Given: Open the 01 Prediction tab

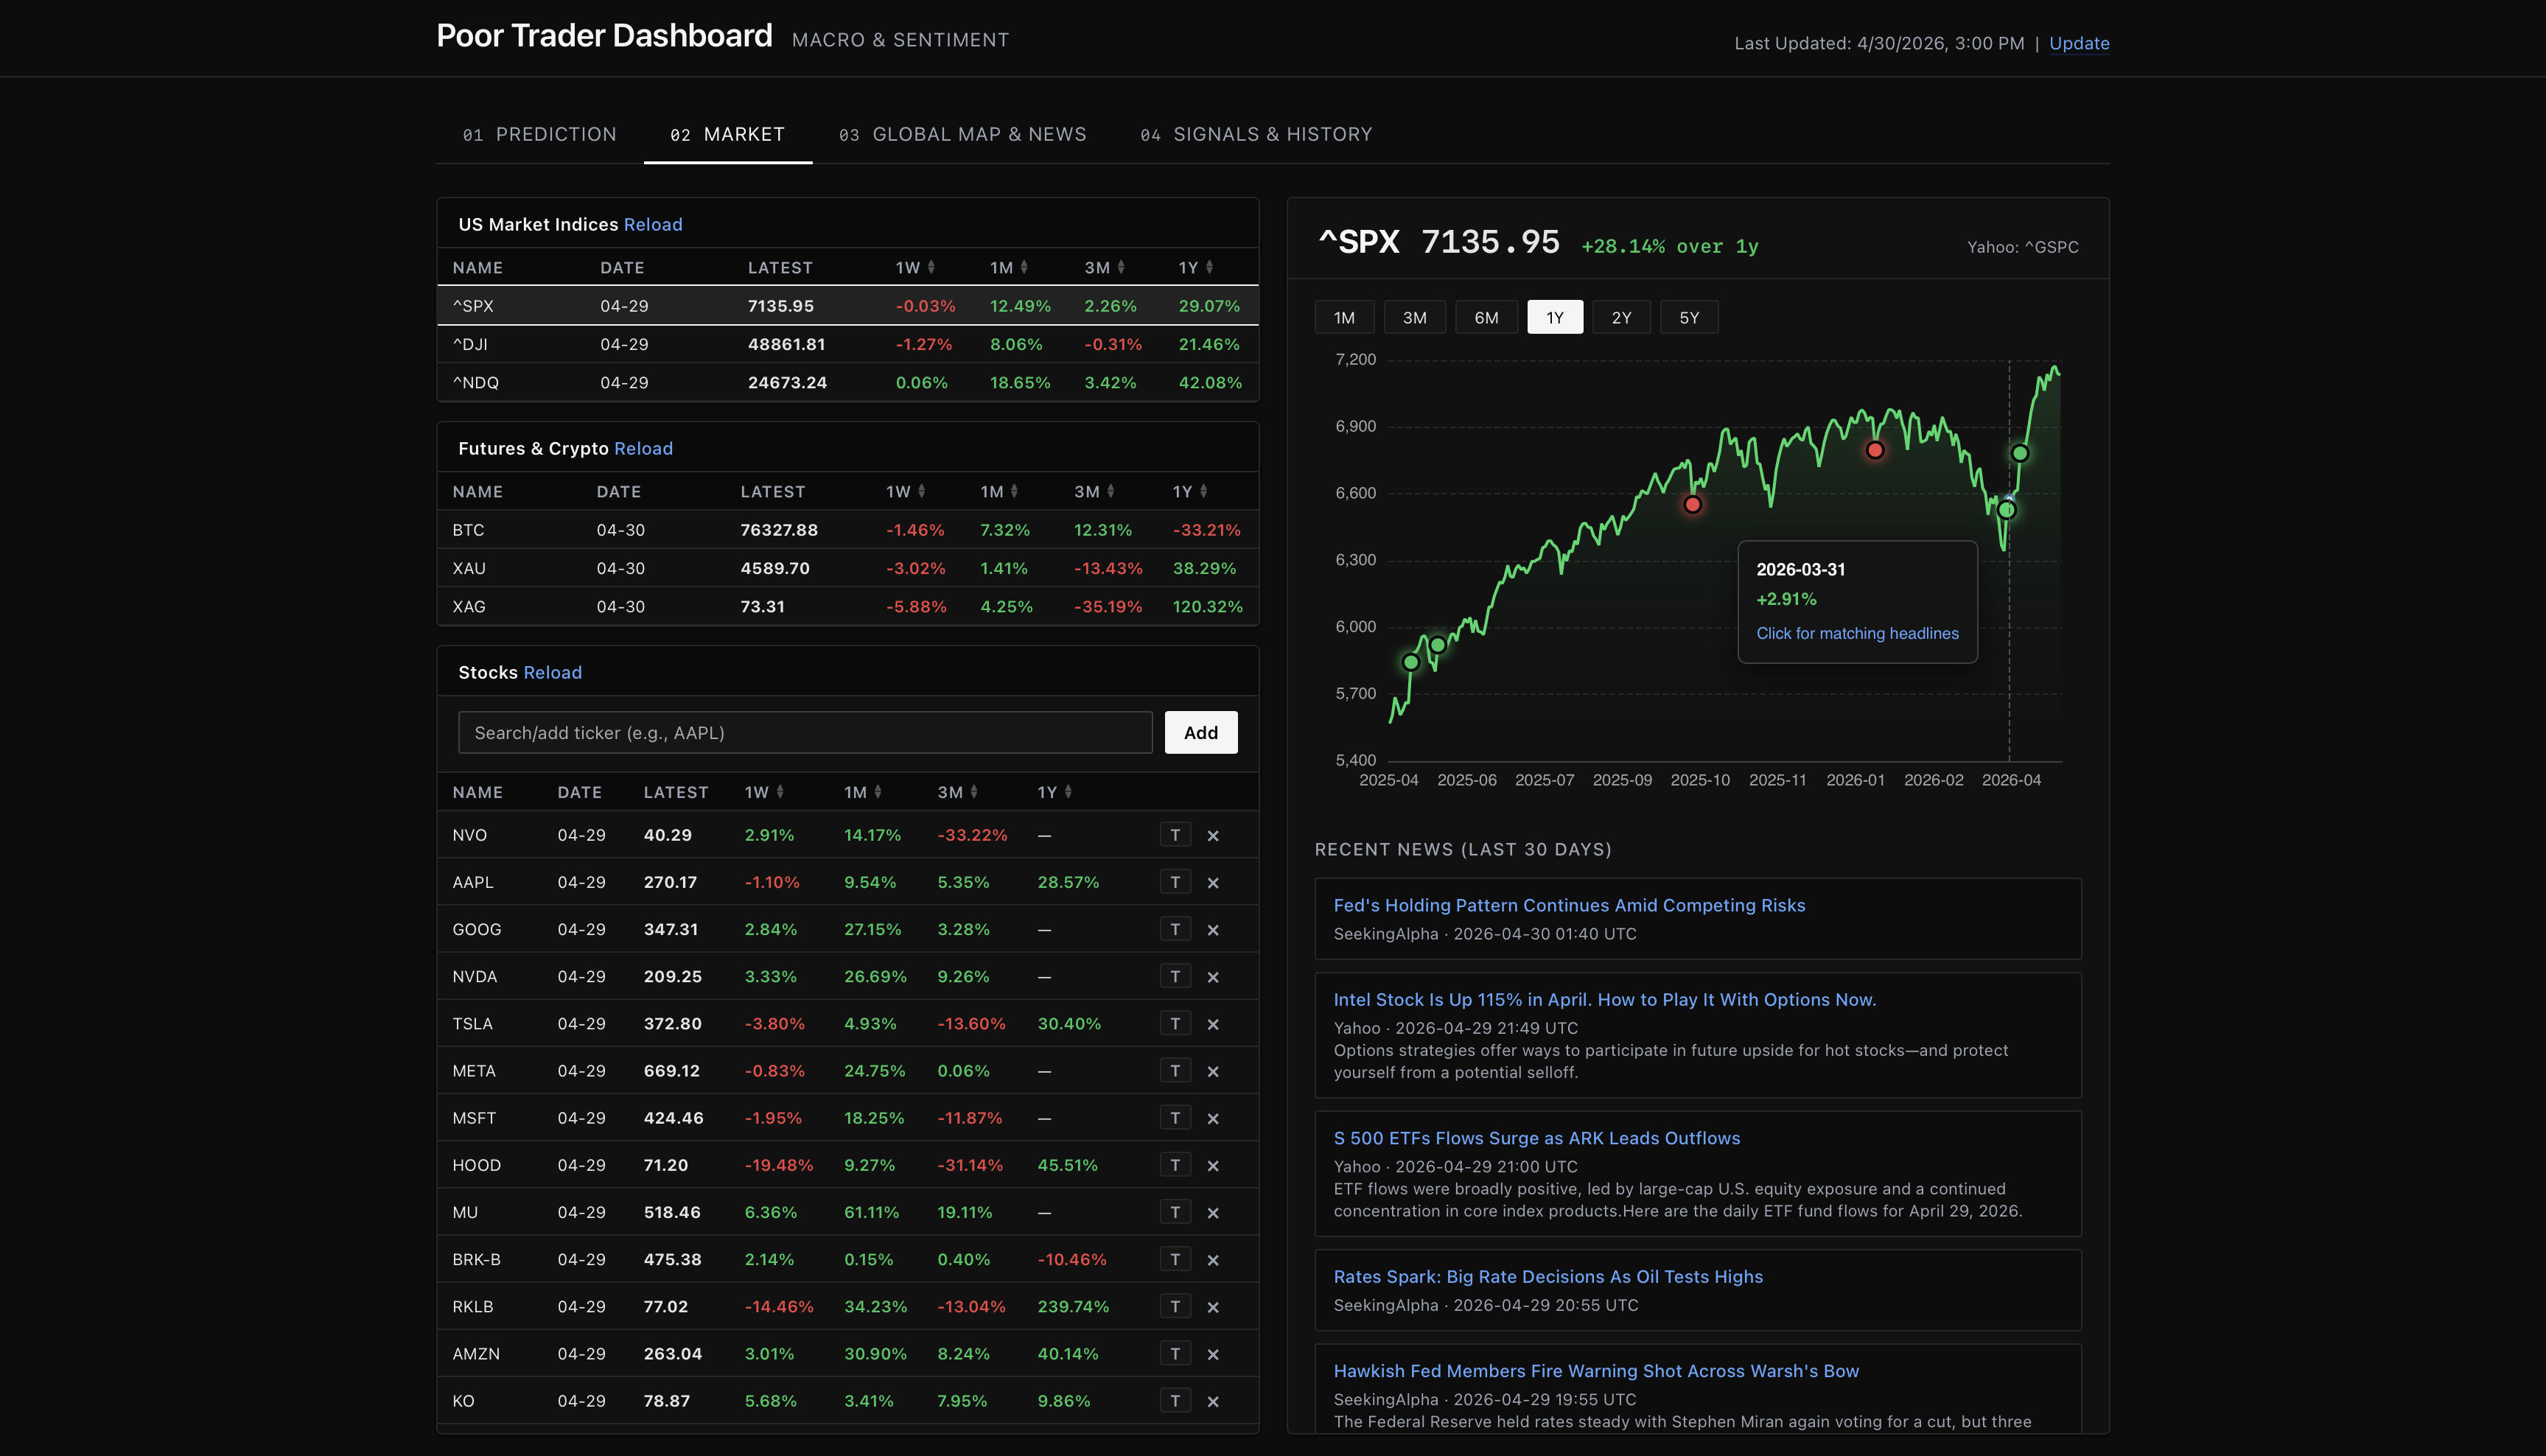Looking at the screenshot, I should coord(540,134).
